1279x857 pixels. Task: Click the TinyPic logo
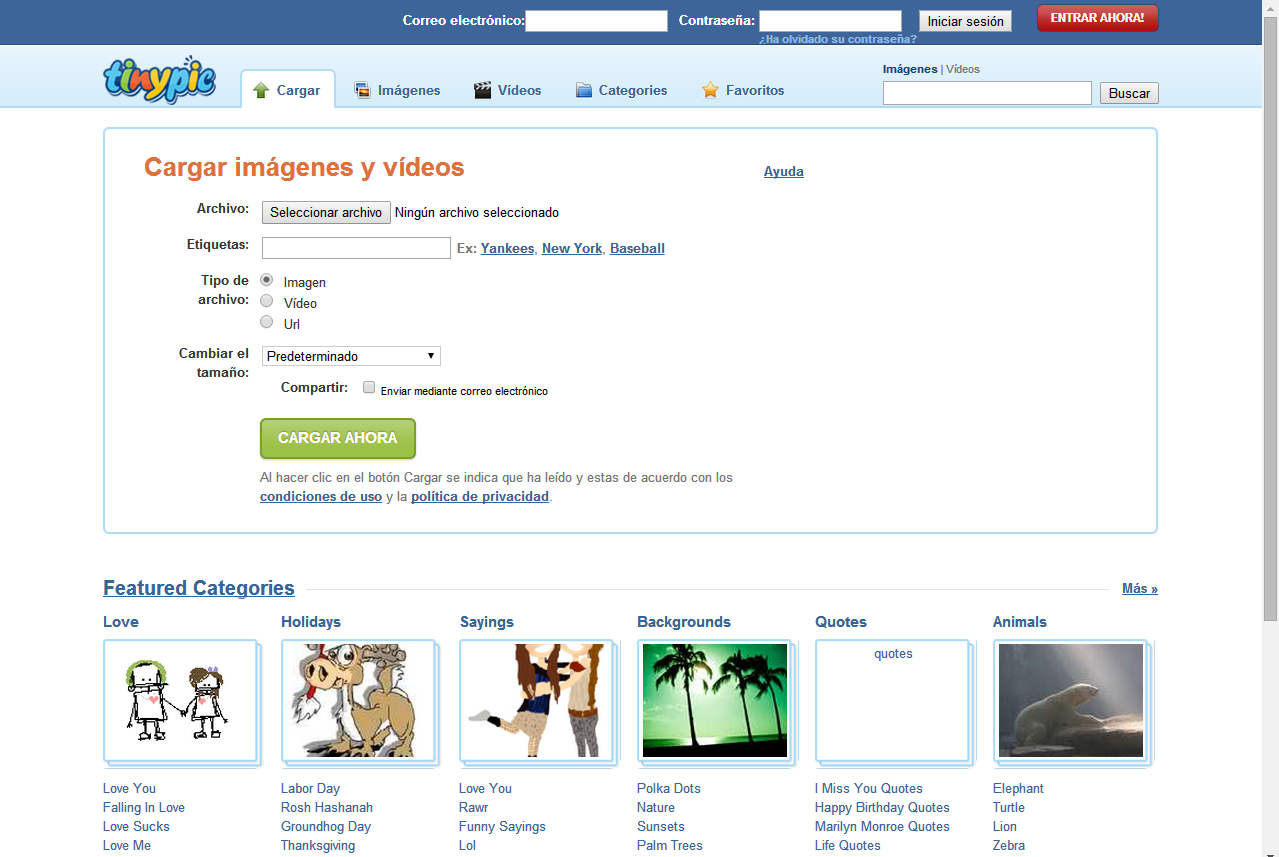[x=158, y=80]
